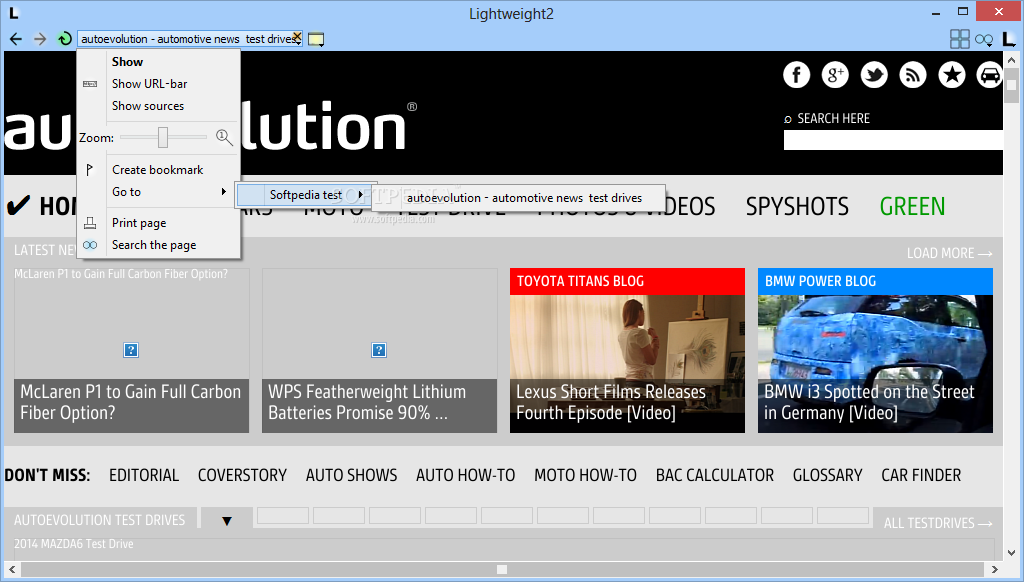The image size is (1024, 582).
Task: Open the AUTO SHOWS link
Action: click(351, 475)
